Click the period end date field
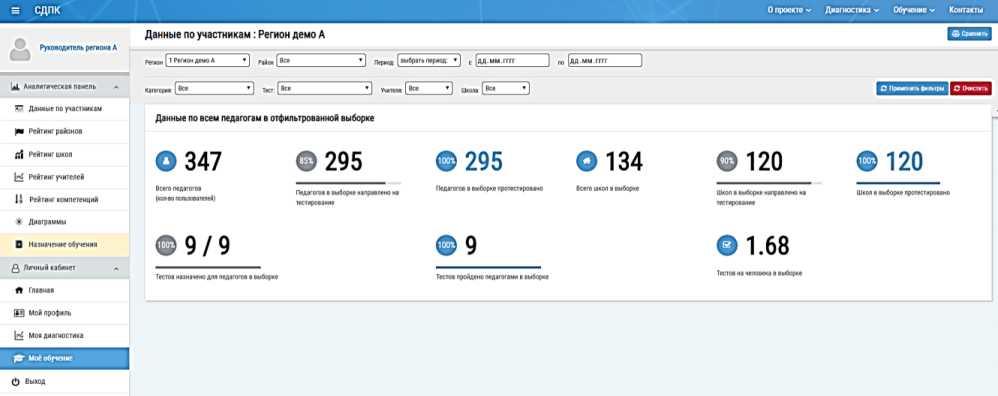The height and width of the screenshot is (396, 998). point(605,60)
